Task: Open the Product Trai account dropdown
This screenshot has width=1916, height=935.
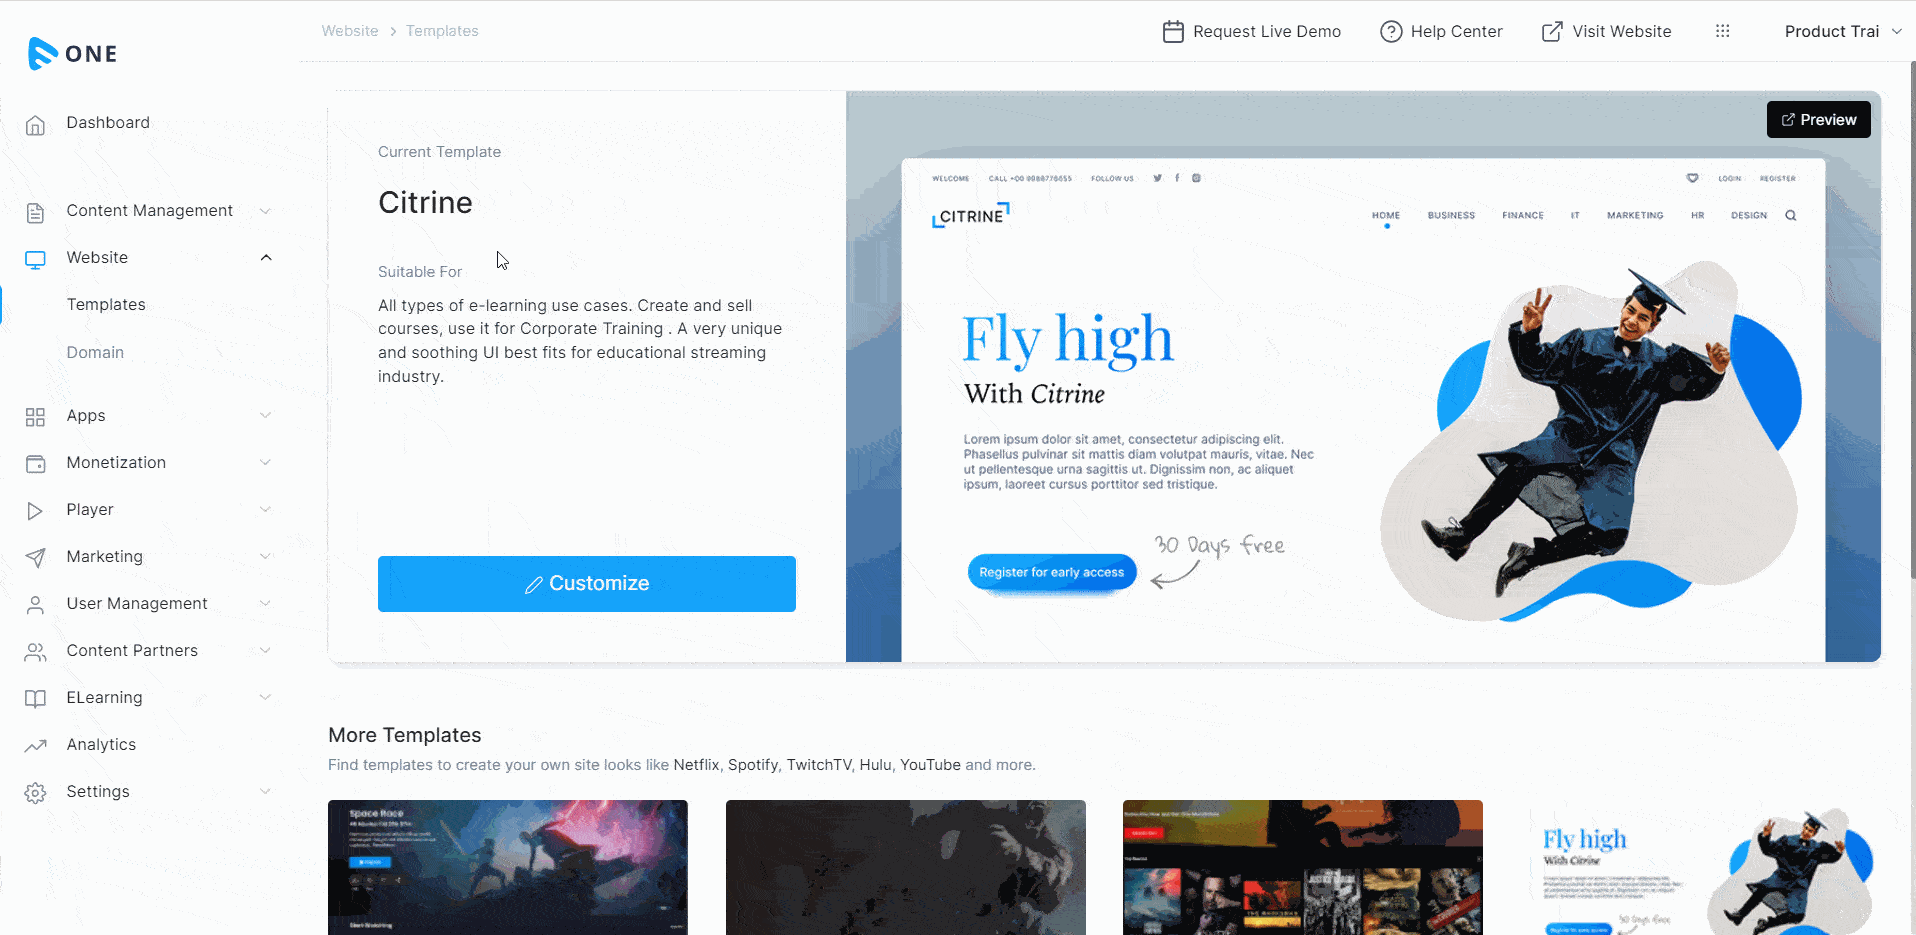Action: point(1843,31)
